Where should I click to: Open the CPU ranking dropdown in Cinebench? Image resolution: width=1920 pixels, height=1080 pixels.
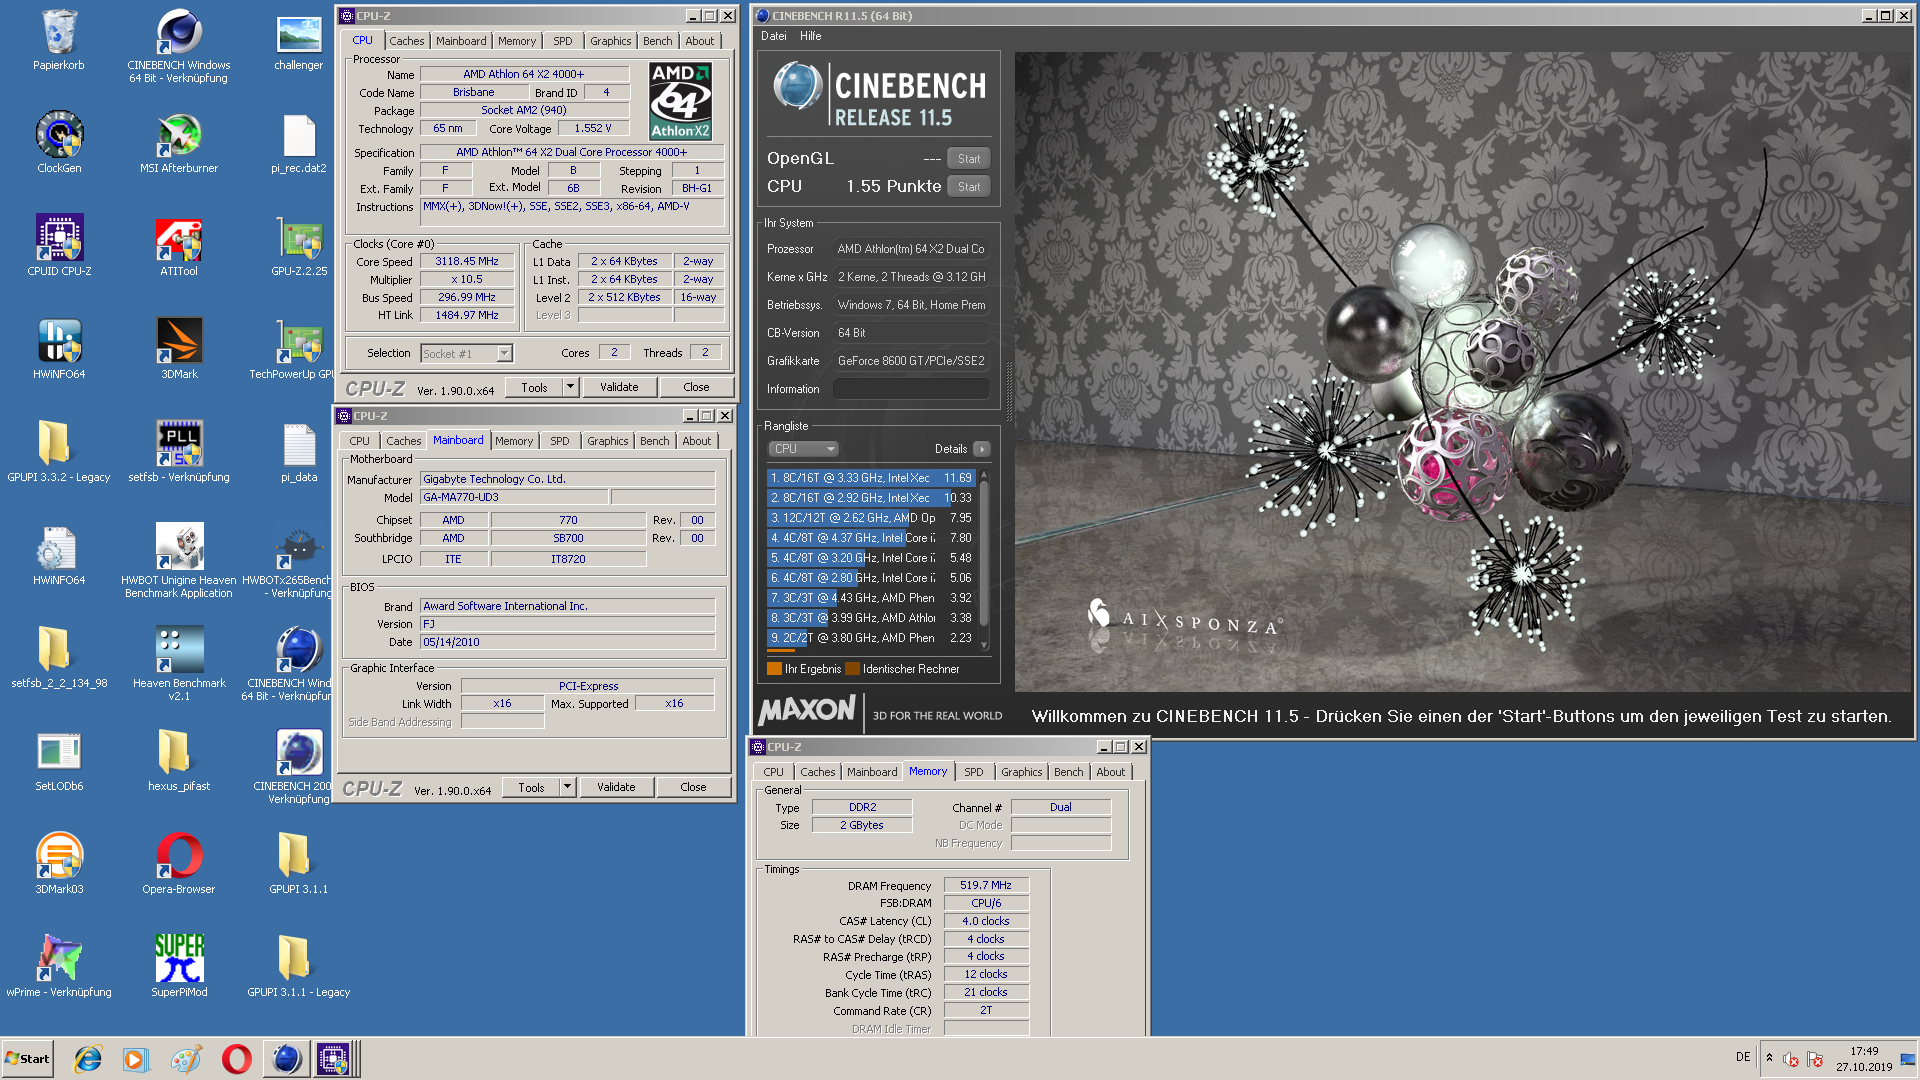[803, 449]
